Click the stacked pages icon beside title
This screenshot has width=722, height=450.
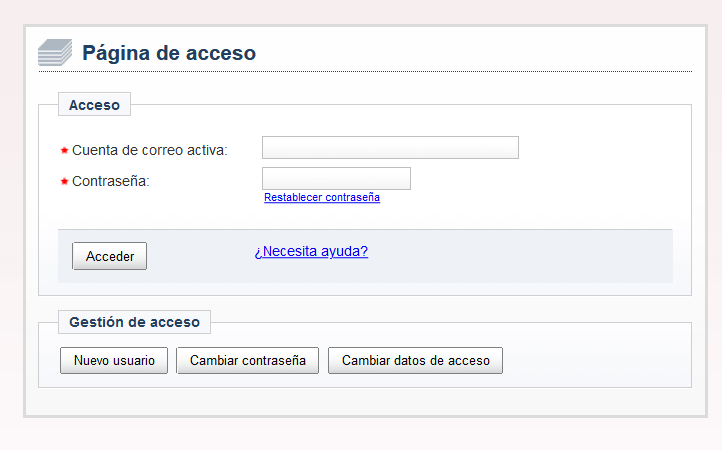(55, 53)
